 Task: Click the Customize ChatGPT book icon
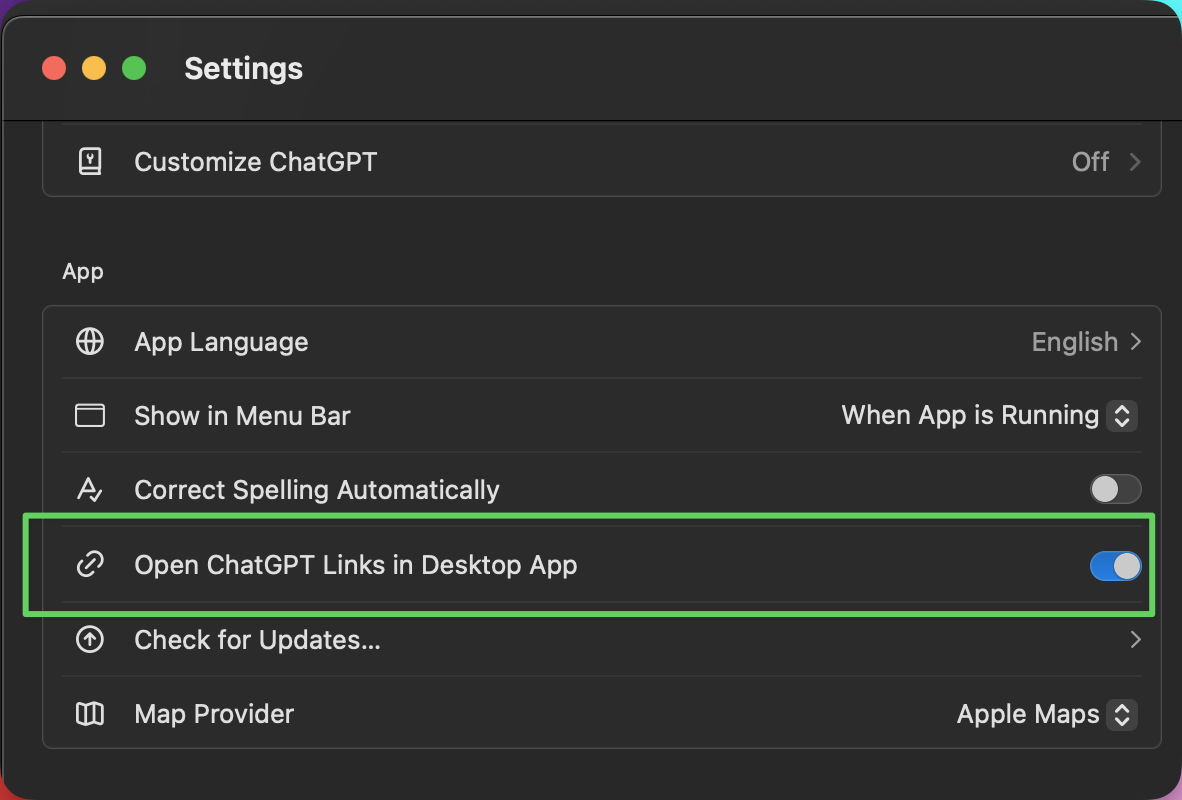(x=90, y=161)
